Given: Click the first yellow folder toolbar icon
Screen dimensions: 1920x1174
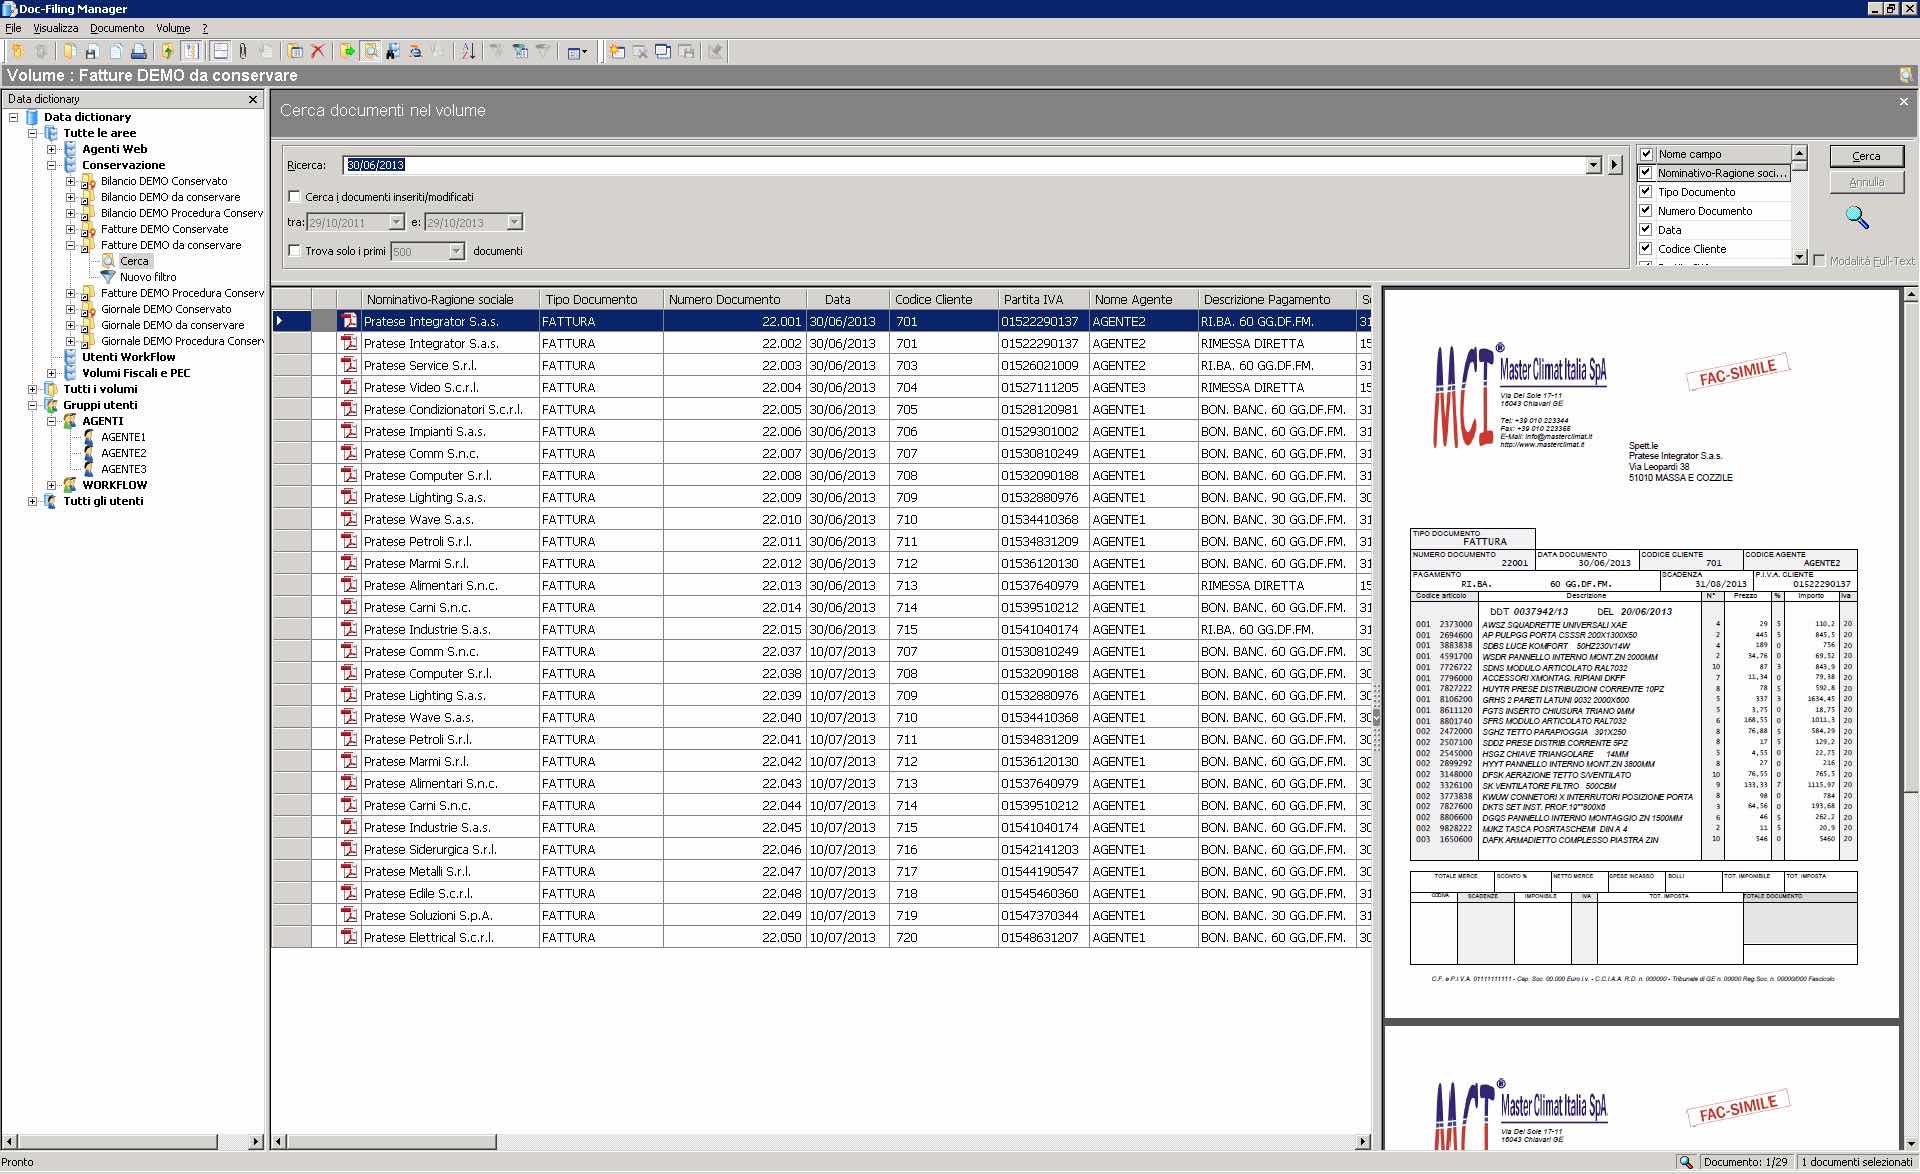Looking at the screenshot, I should click(x=17, y=51).
